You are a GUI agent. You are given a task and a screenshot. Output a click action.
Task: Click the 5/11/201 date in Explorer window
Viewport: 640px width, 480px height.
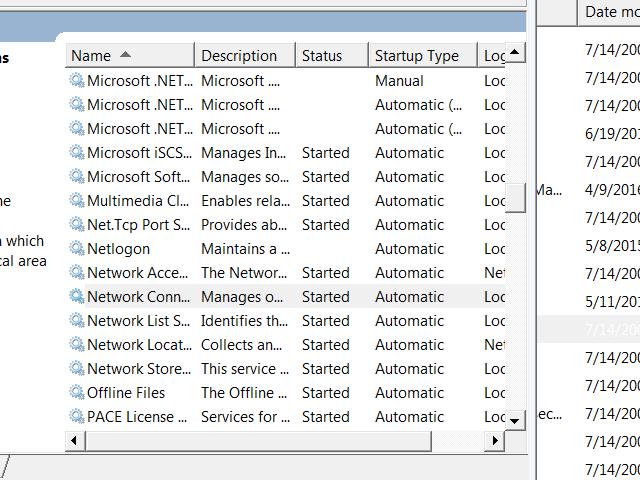click(612, 302)
